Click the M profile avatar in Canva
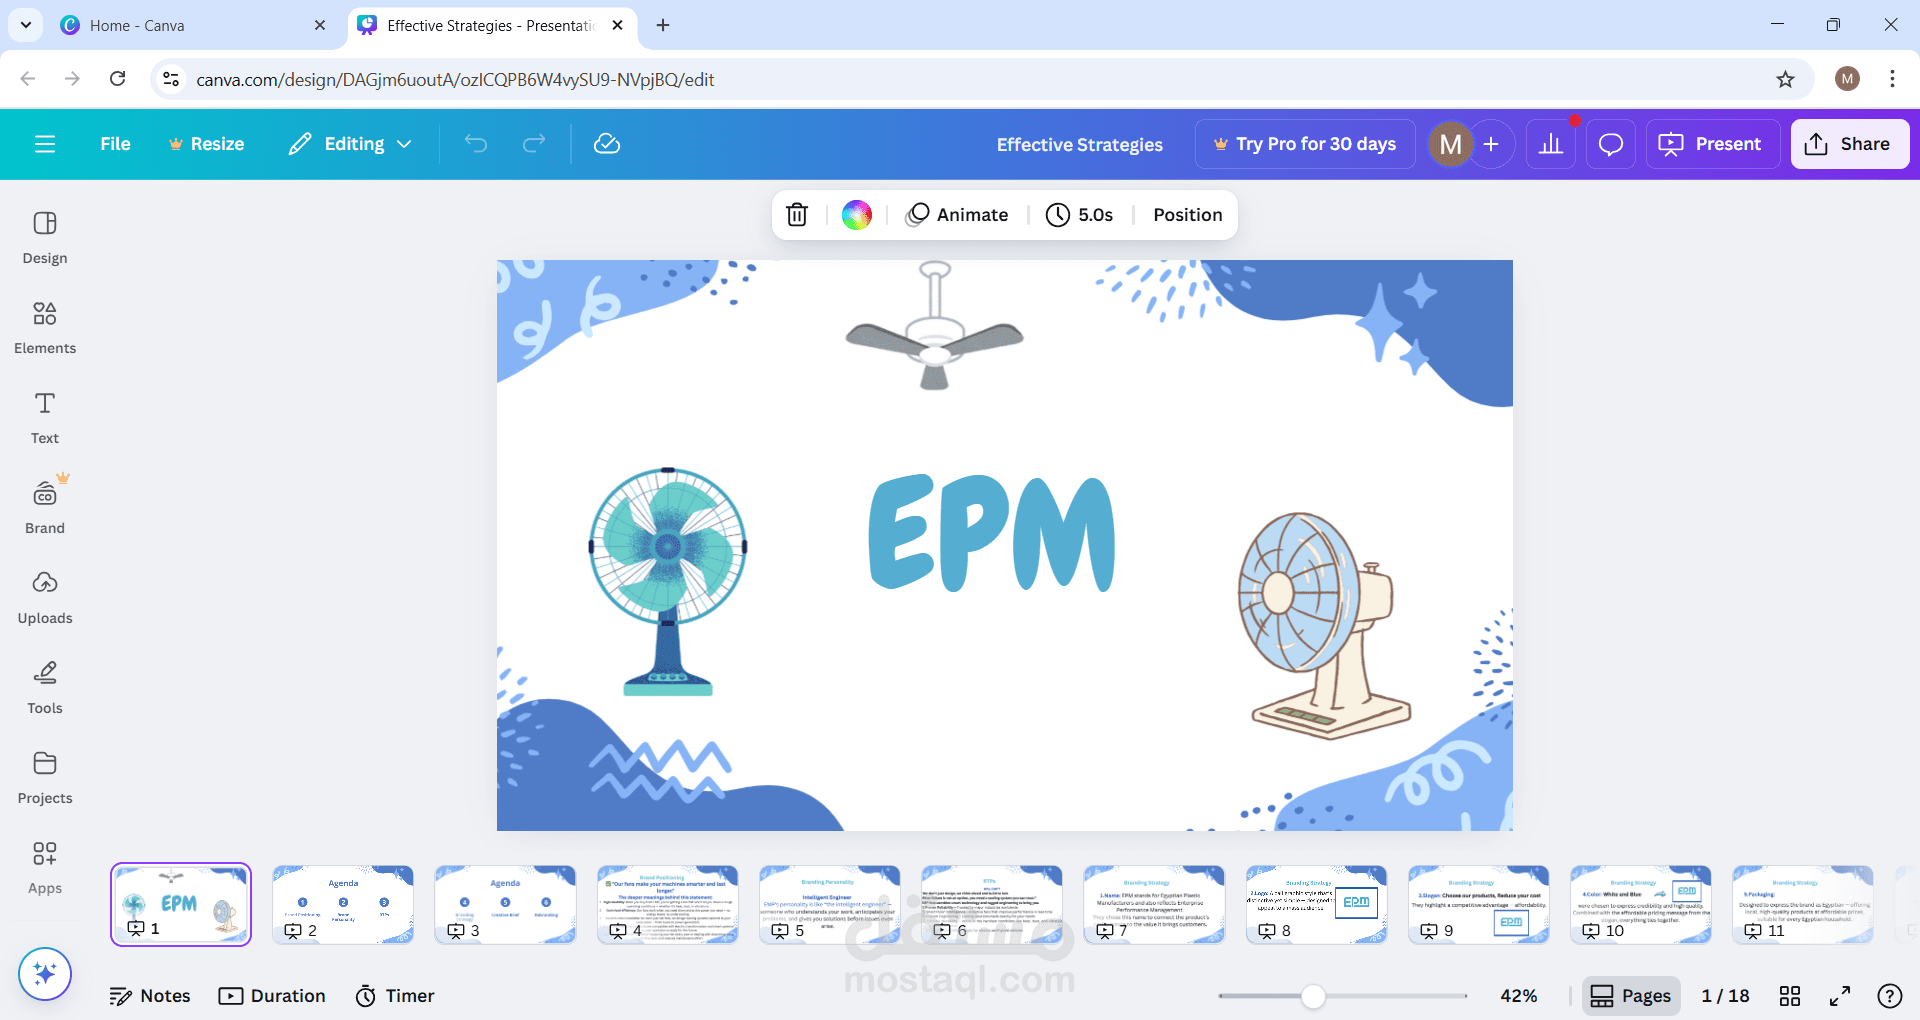 point(1450,144)
